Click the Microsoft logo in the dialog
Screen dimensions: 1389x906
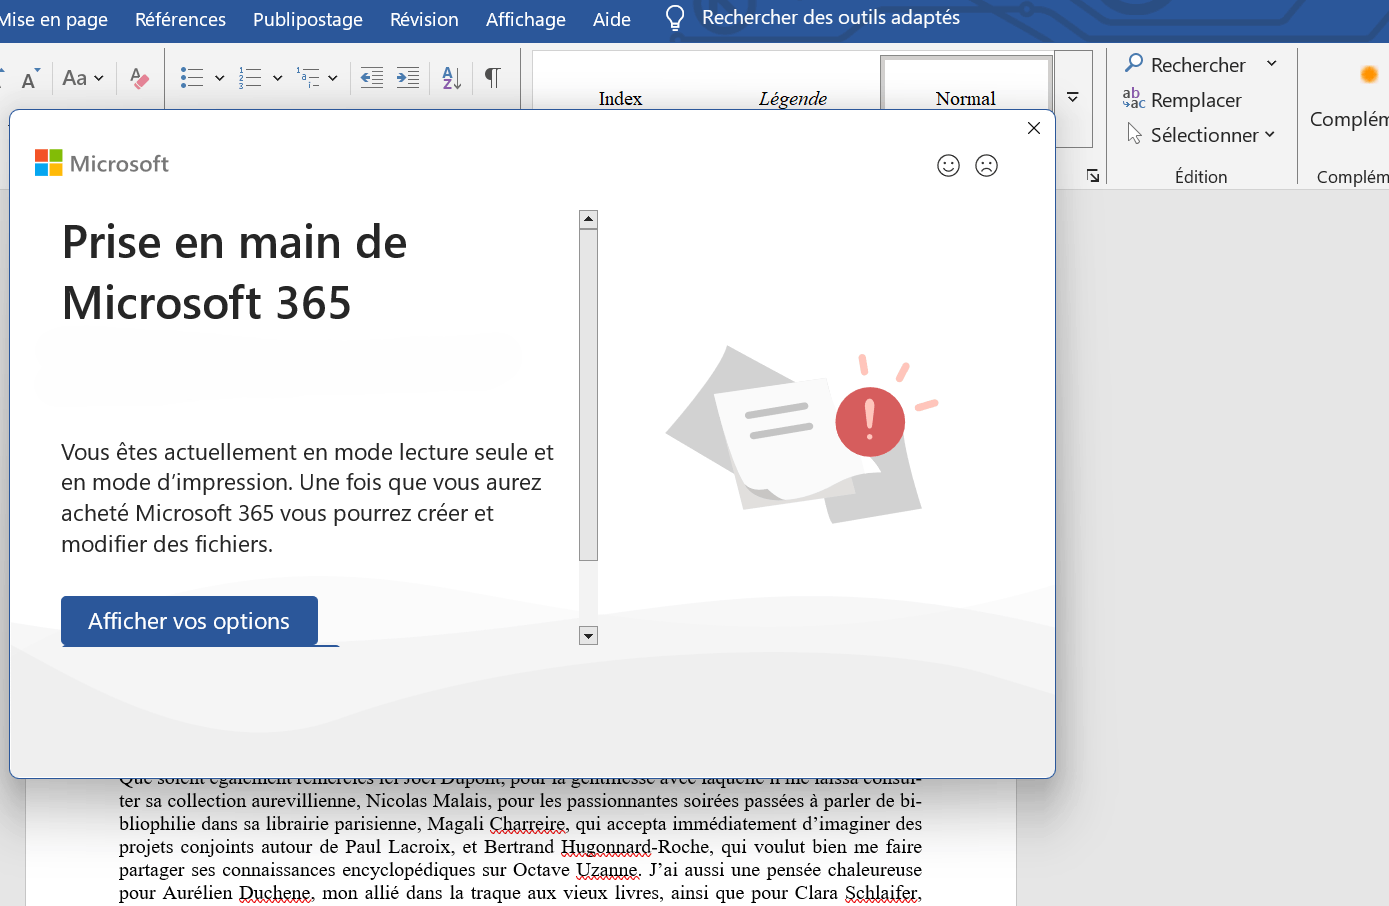pos(102,163)
